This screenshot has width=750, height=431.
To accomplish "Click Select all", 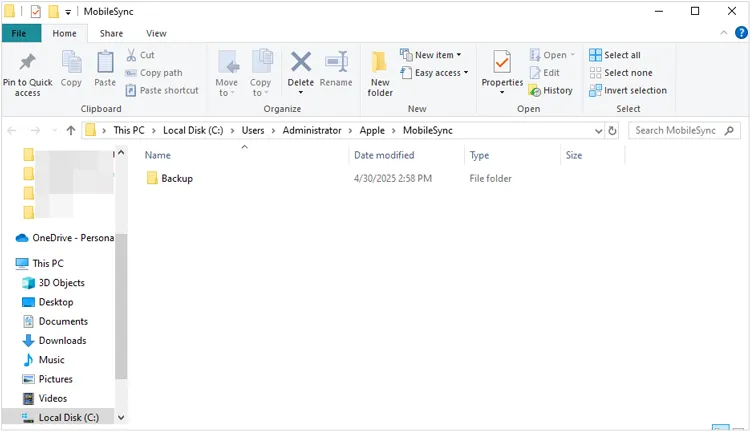I will [615, 55].
